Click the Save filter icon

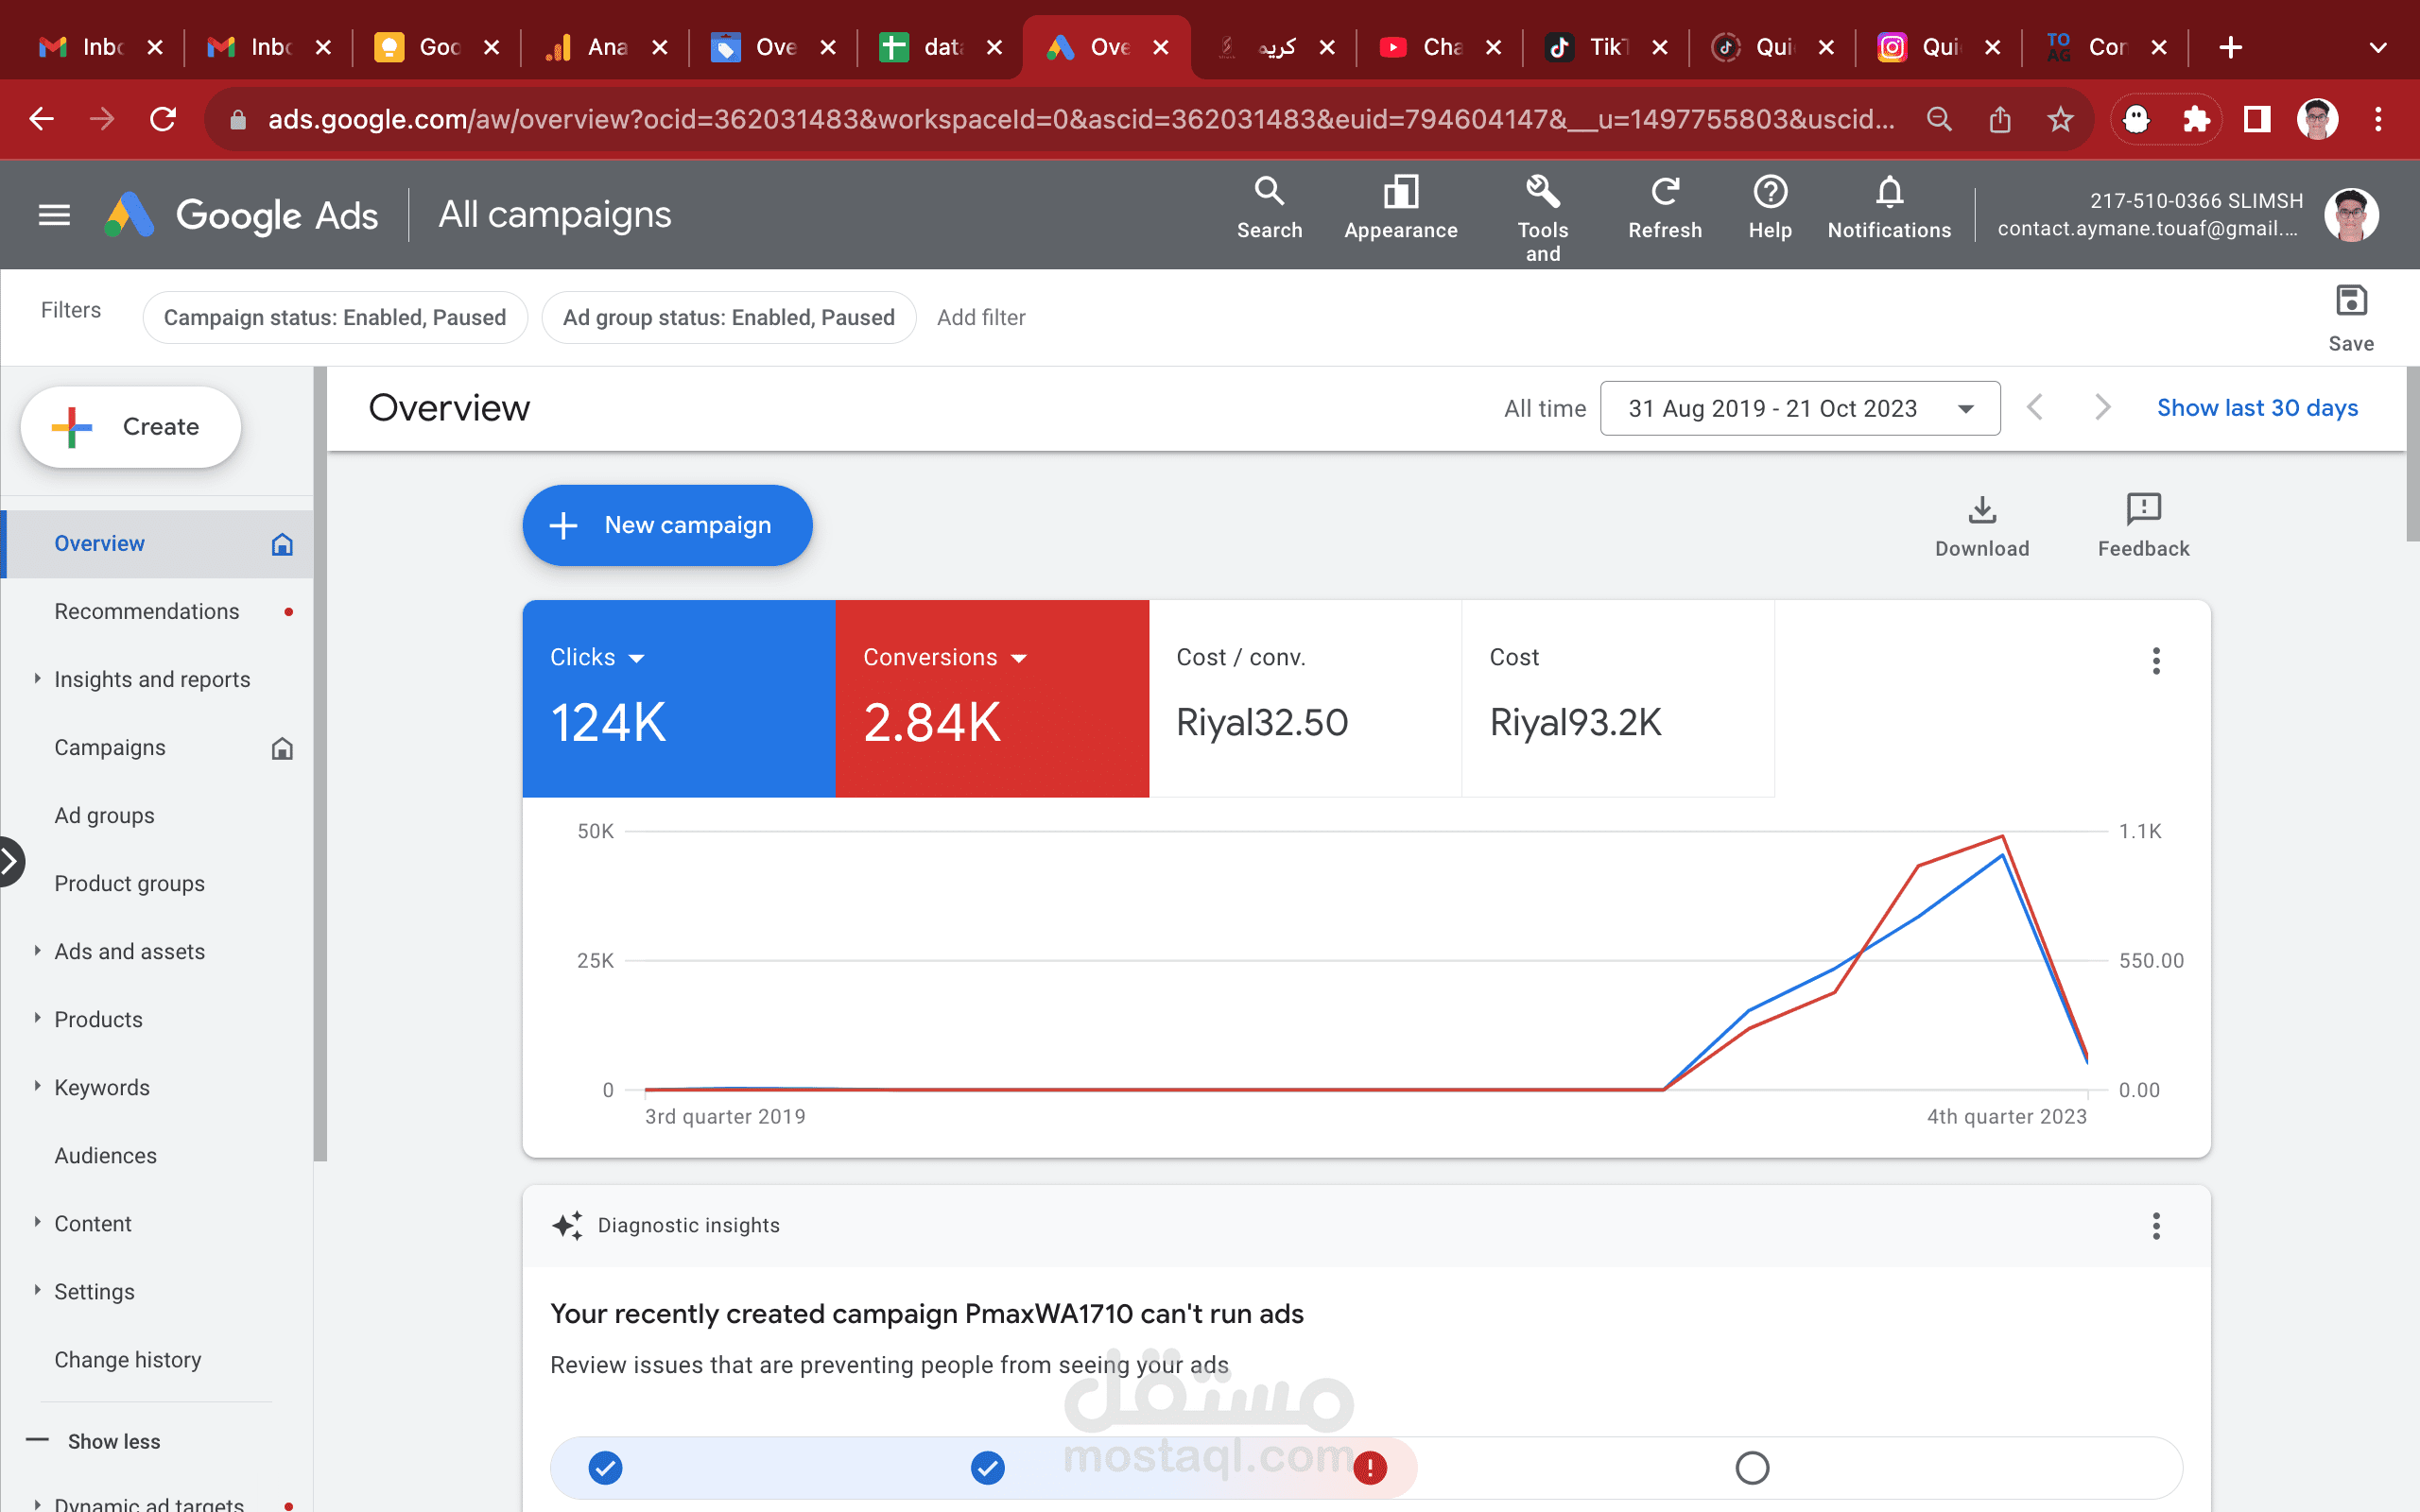(2350, 301)
